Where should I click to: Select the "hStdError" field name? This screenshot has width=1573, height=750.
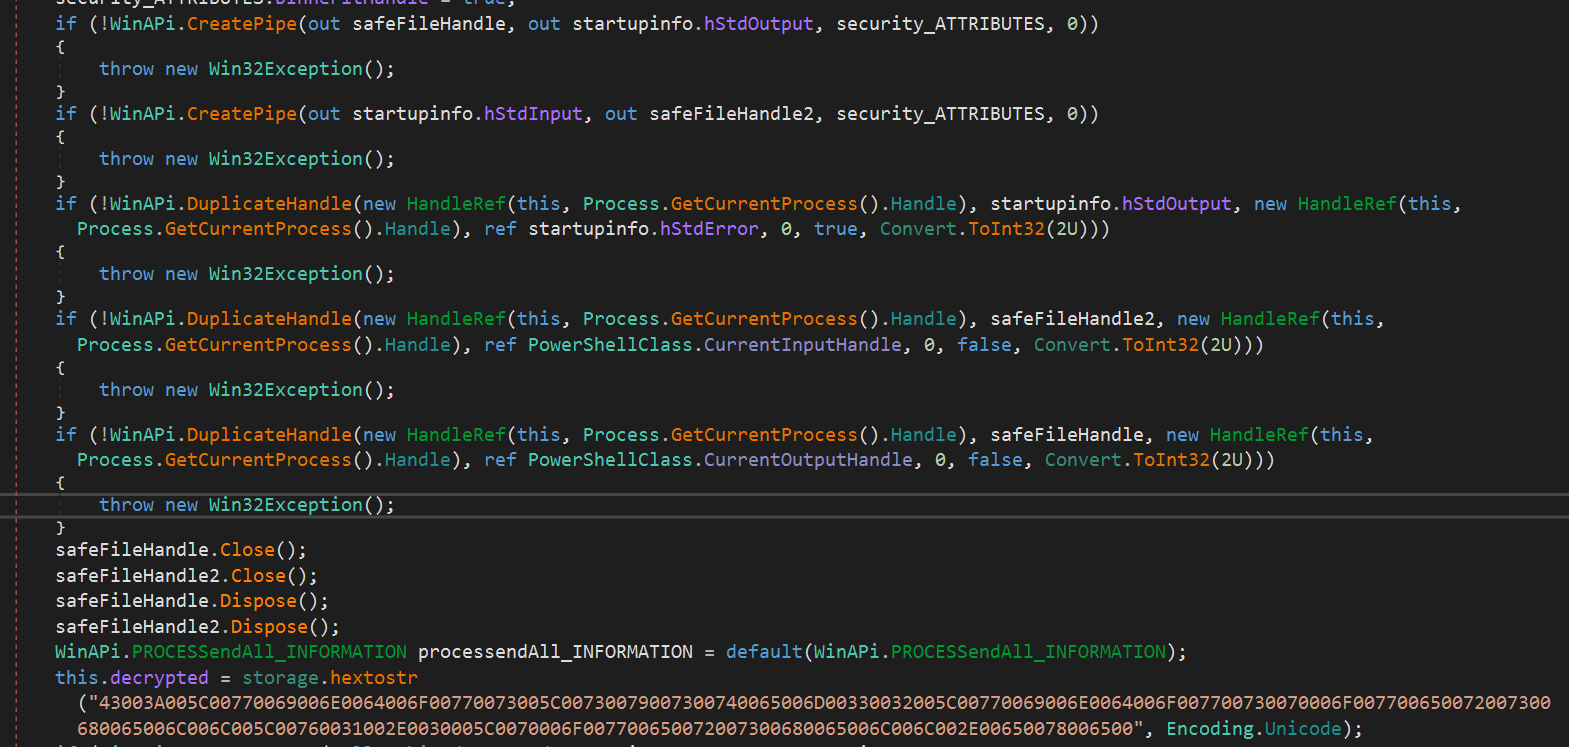(709, 229)
